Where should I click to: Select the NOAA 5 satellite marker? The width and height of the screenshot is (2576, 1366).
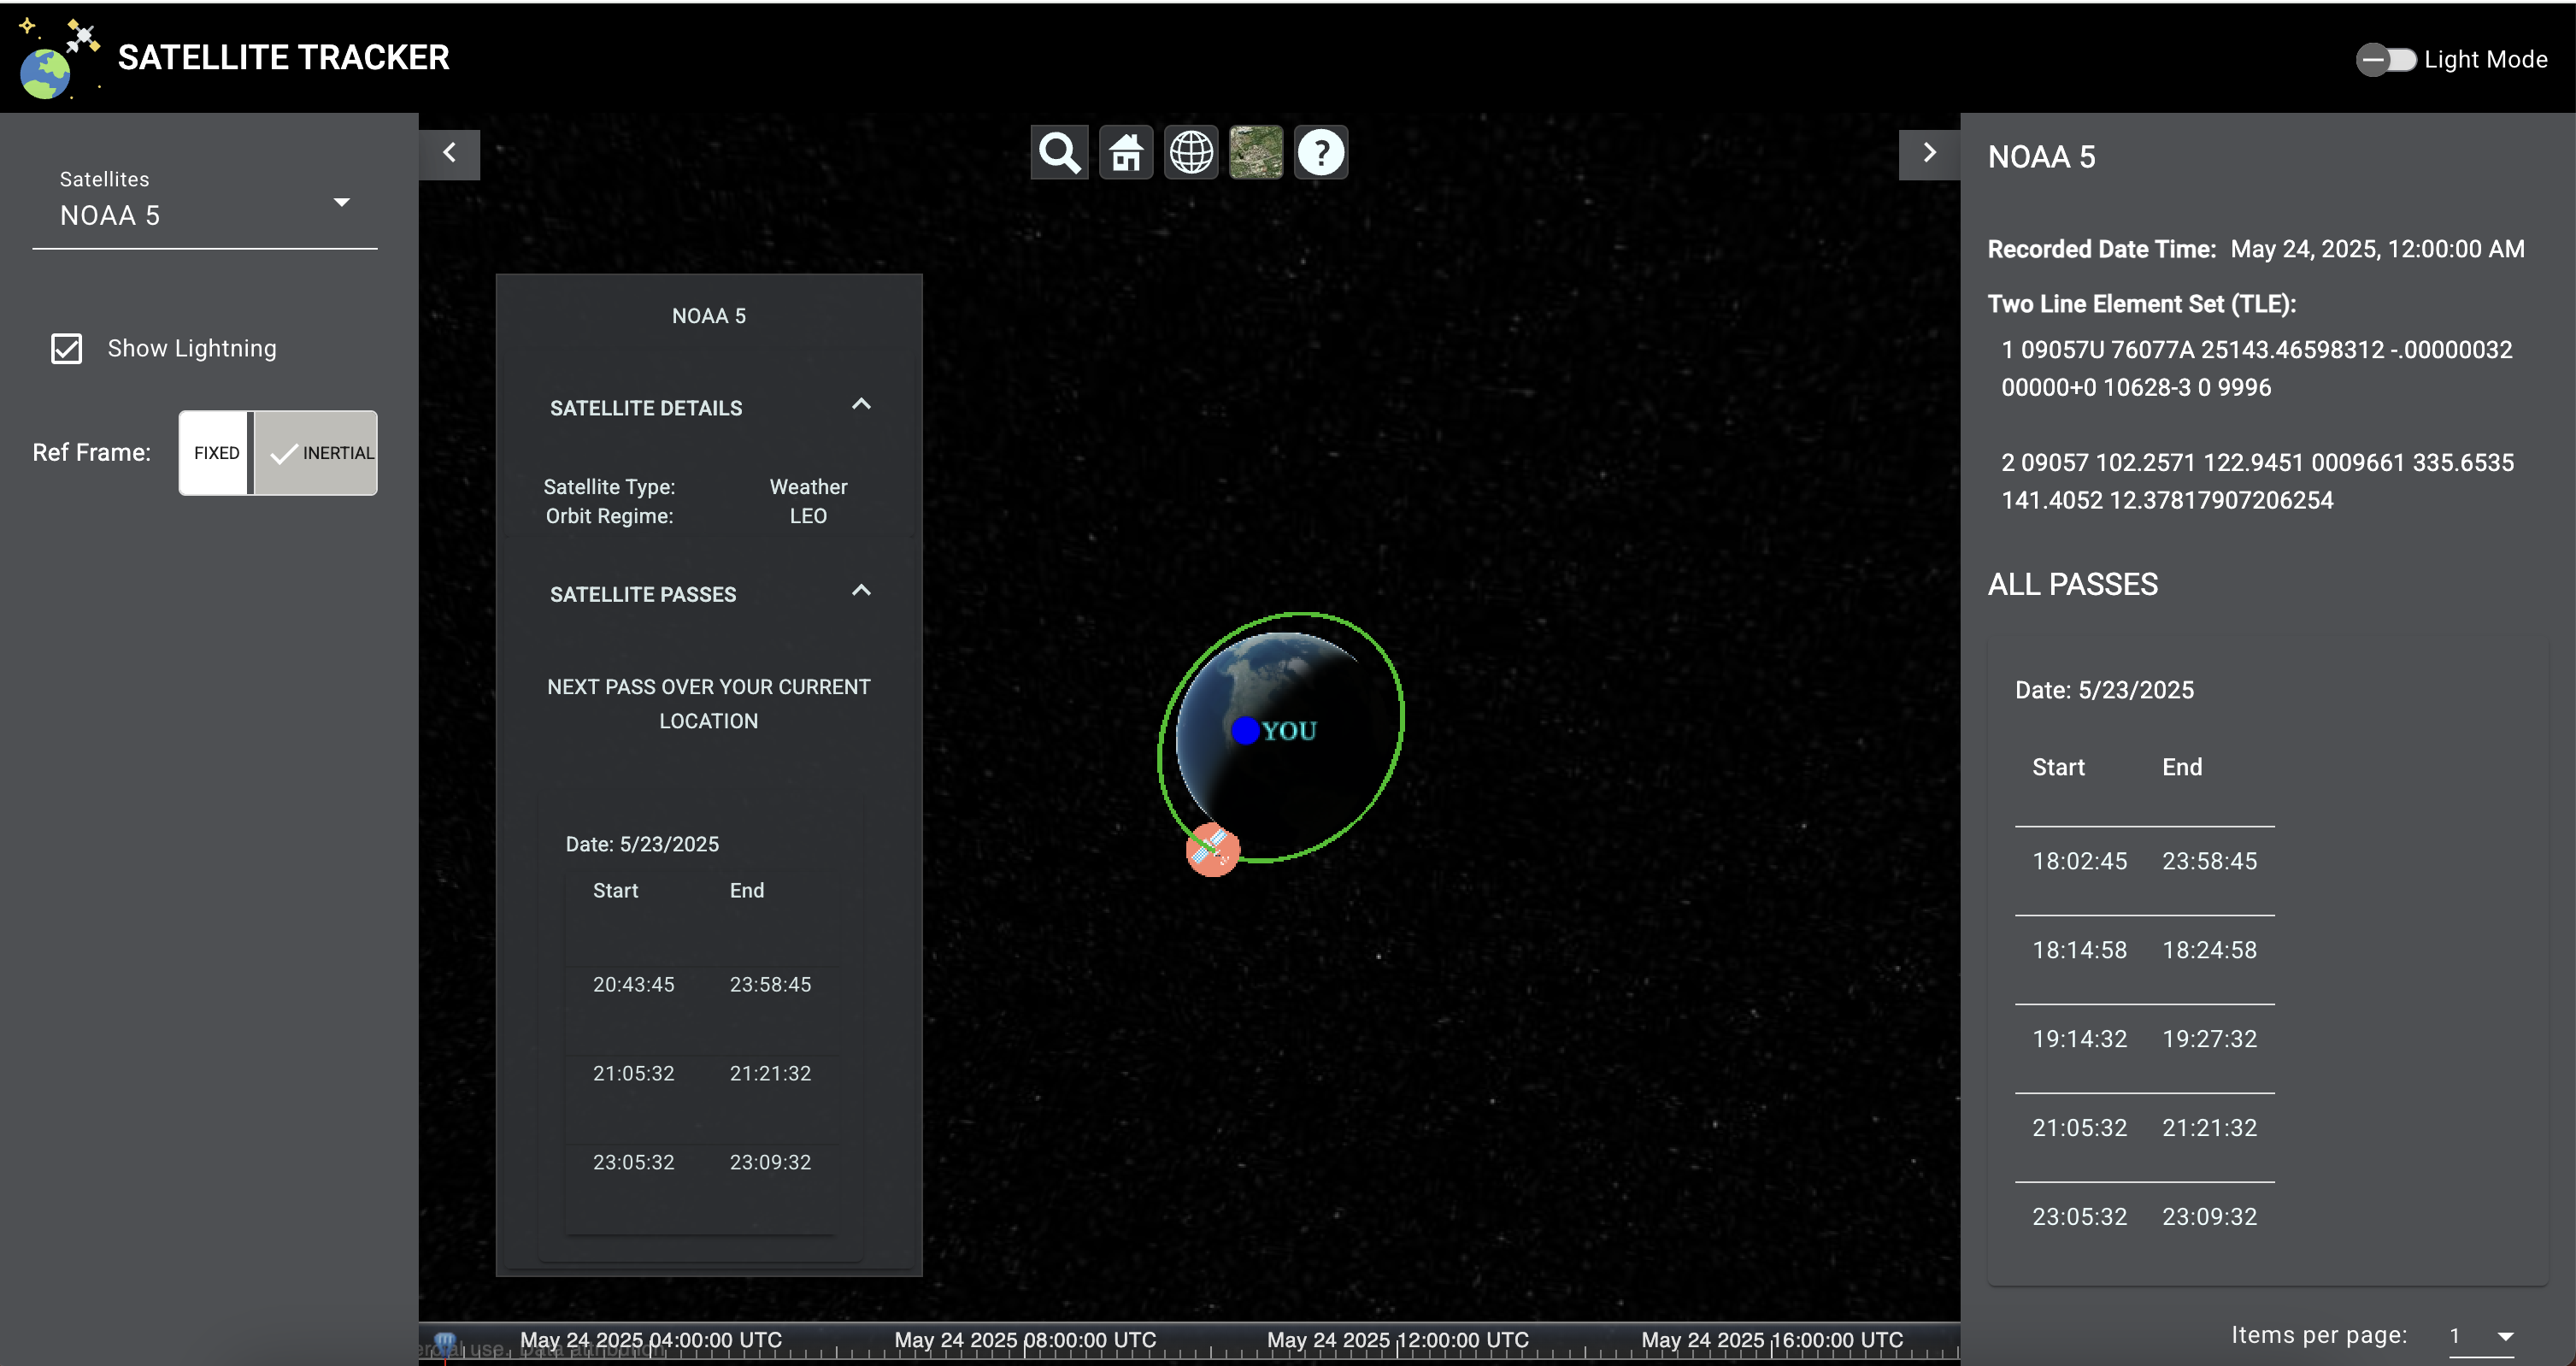tap(1212, 849)
